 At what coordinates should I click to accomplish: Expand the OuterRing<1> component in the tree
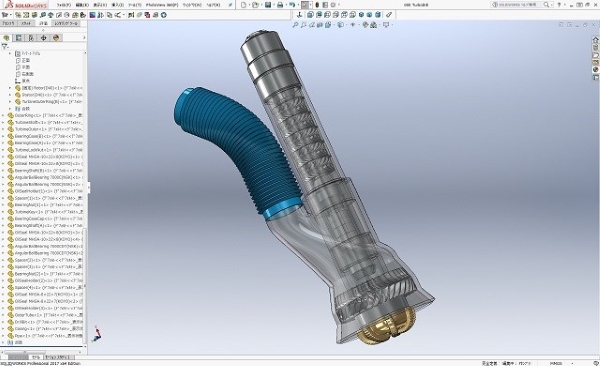tap(3, 115)
